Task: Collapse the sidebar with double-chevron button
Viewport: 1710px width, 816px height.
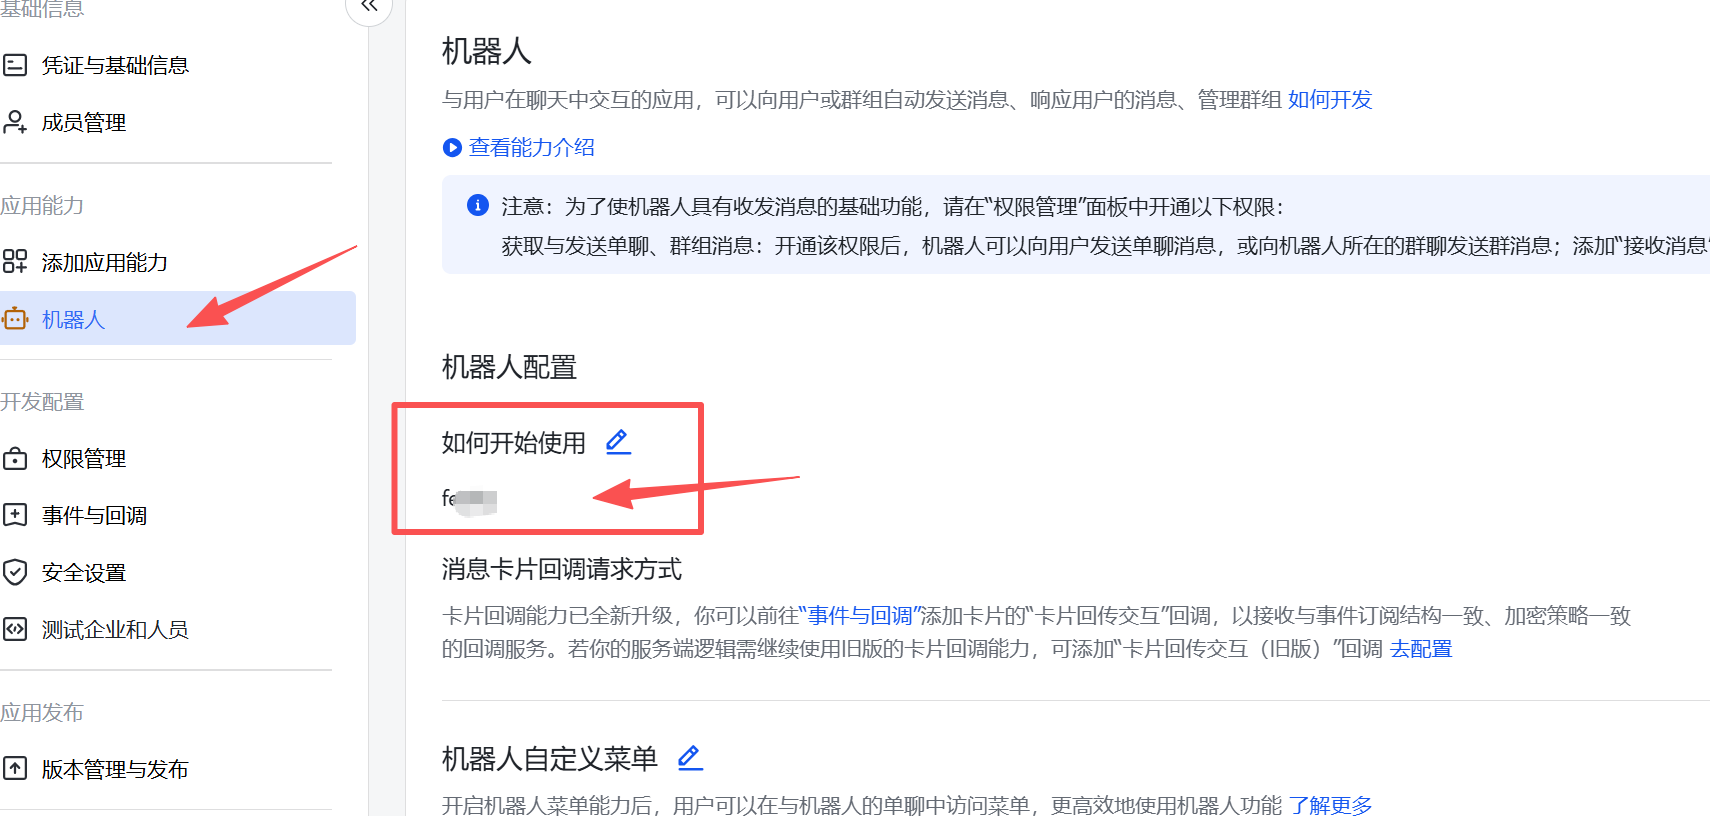Action: (369, 7)
